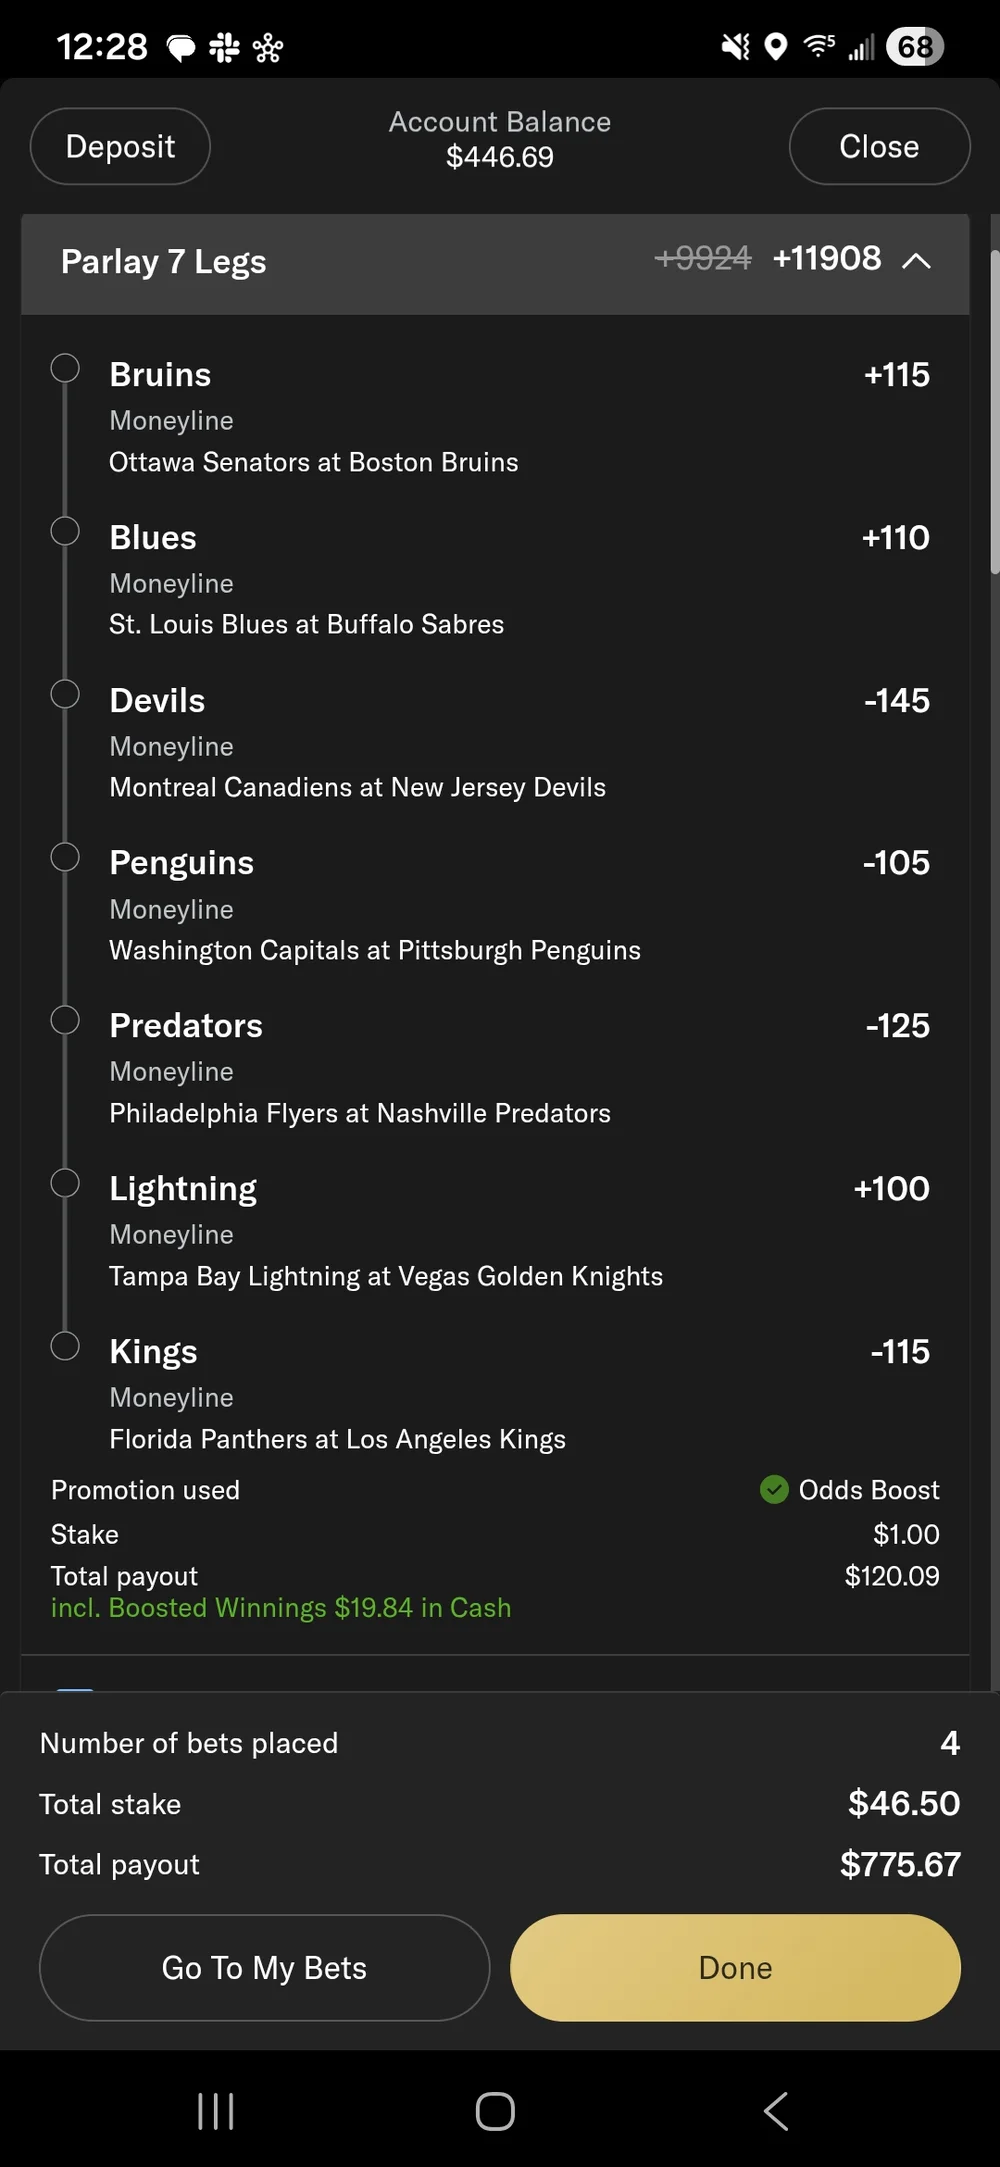Tap the Parlay 7 Legs header
Image resolution: width=1000 pixels, height=2167 pixels.
click(x=164, y=262)
